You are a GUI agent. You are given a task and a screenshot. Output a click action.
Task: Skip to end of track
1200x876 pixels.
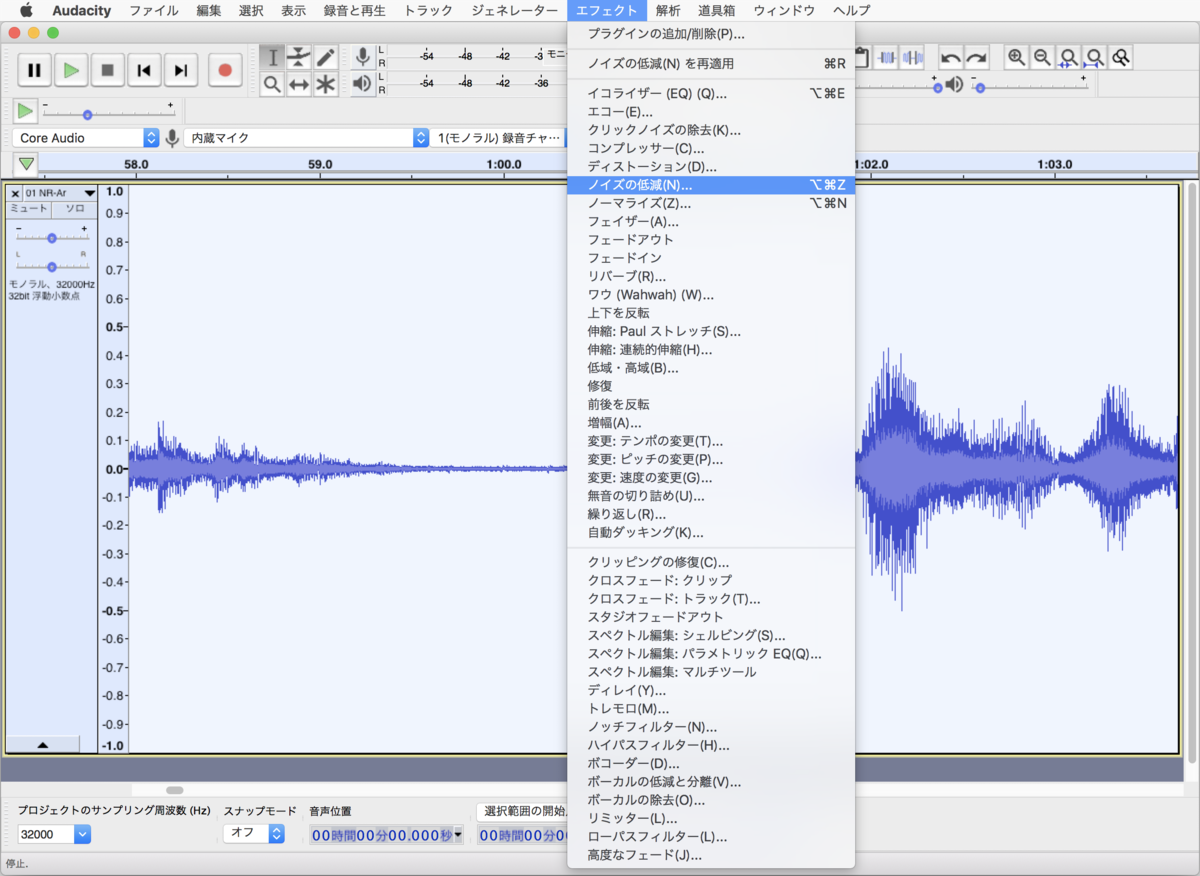[x=180, y=70]
